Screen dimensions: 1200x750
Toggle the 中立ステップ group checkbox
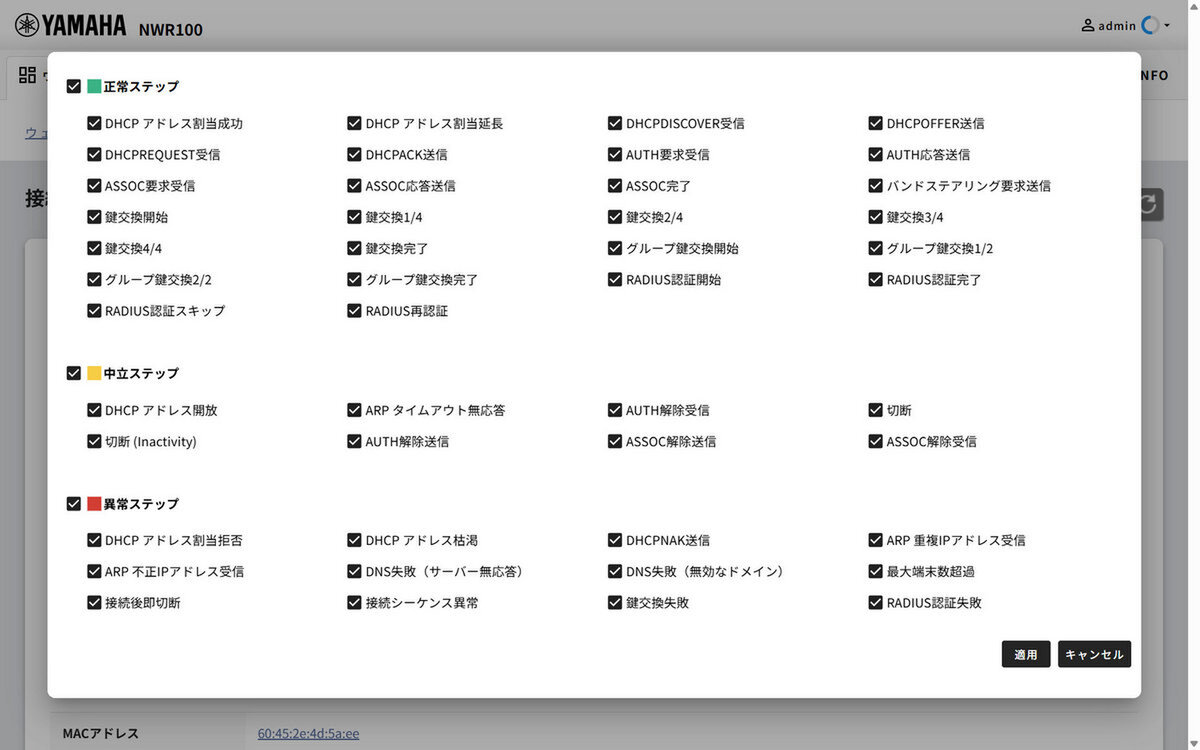(73, 373)
